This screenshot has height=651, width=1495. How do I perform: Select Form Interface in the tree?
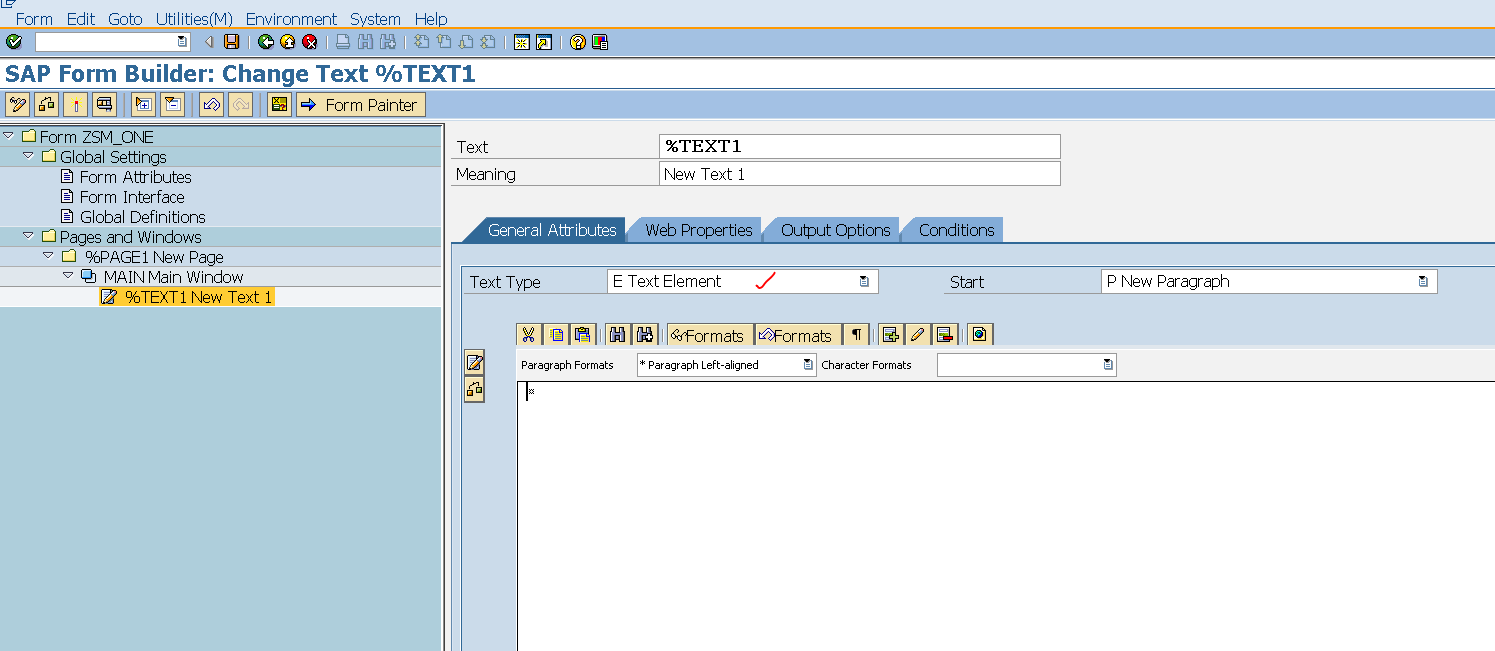(x=132, y=197)
